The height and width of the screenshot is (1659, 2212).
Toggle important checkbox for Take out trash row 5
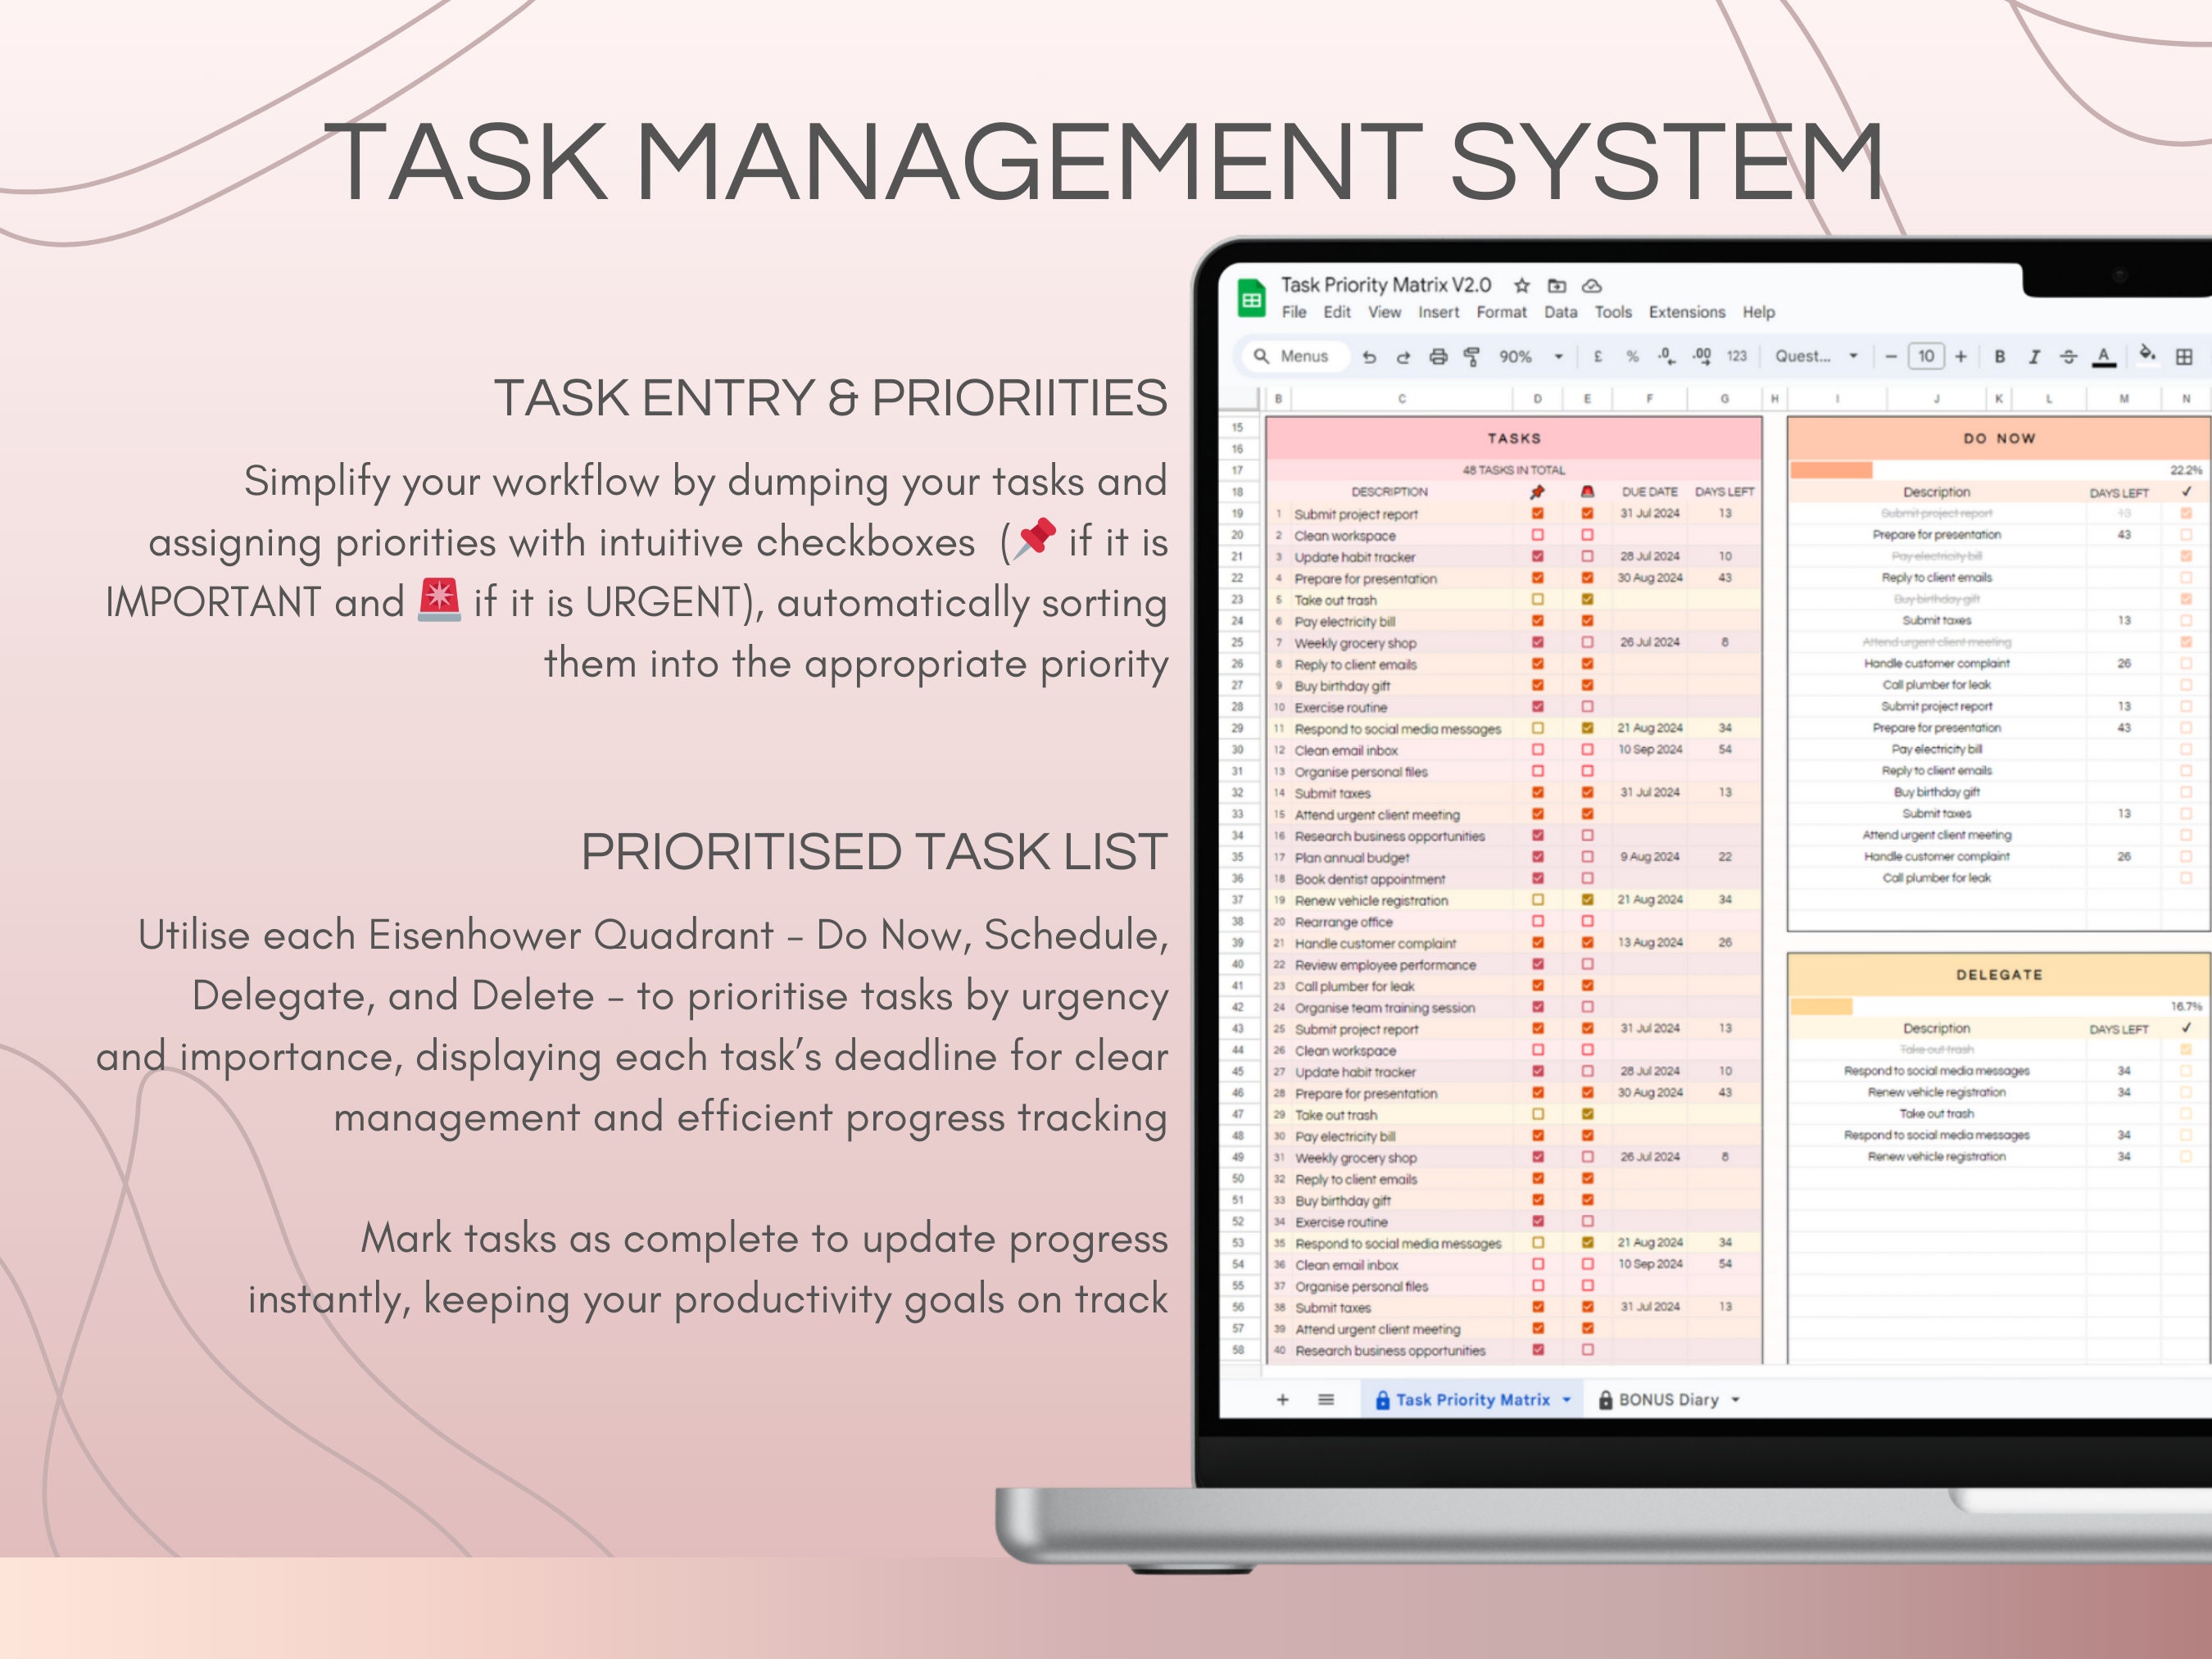pos(1538,599)
